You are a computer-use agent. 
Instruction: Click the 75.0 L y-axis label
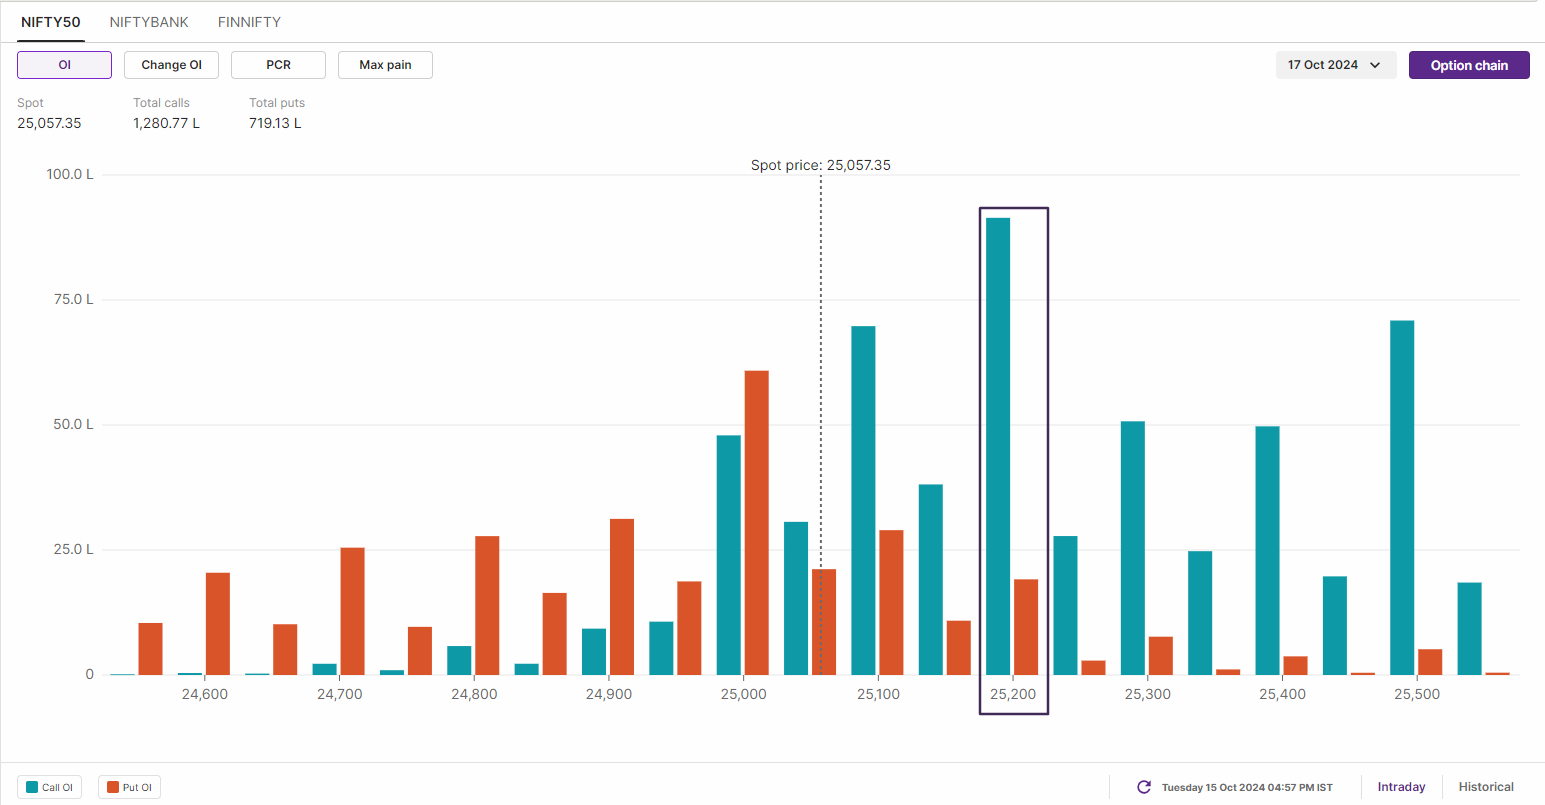73,299
